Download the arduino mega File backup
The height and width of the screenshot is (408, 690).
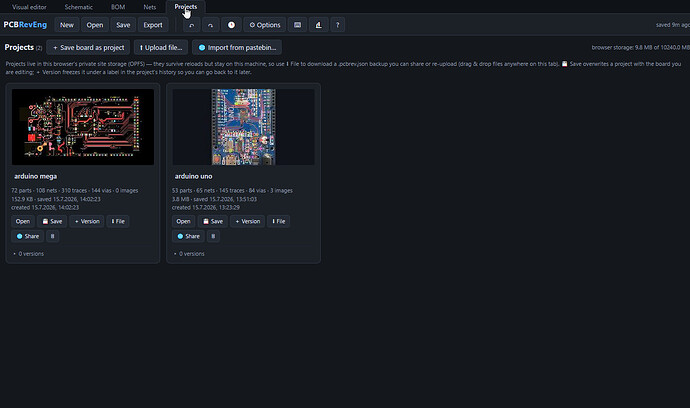pos(118,221)
